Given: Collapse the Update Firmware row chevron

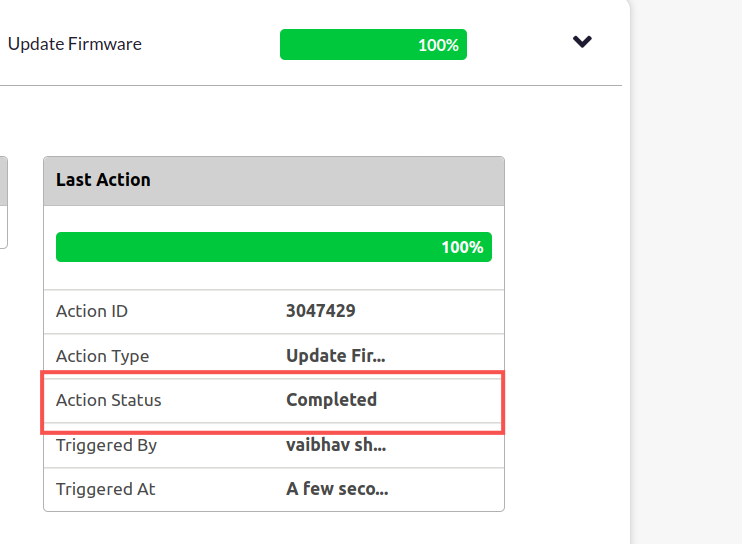Looking at the screenshot, I should [x=582, y=42].
